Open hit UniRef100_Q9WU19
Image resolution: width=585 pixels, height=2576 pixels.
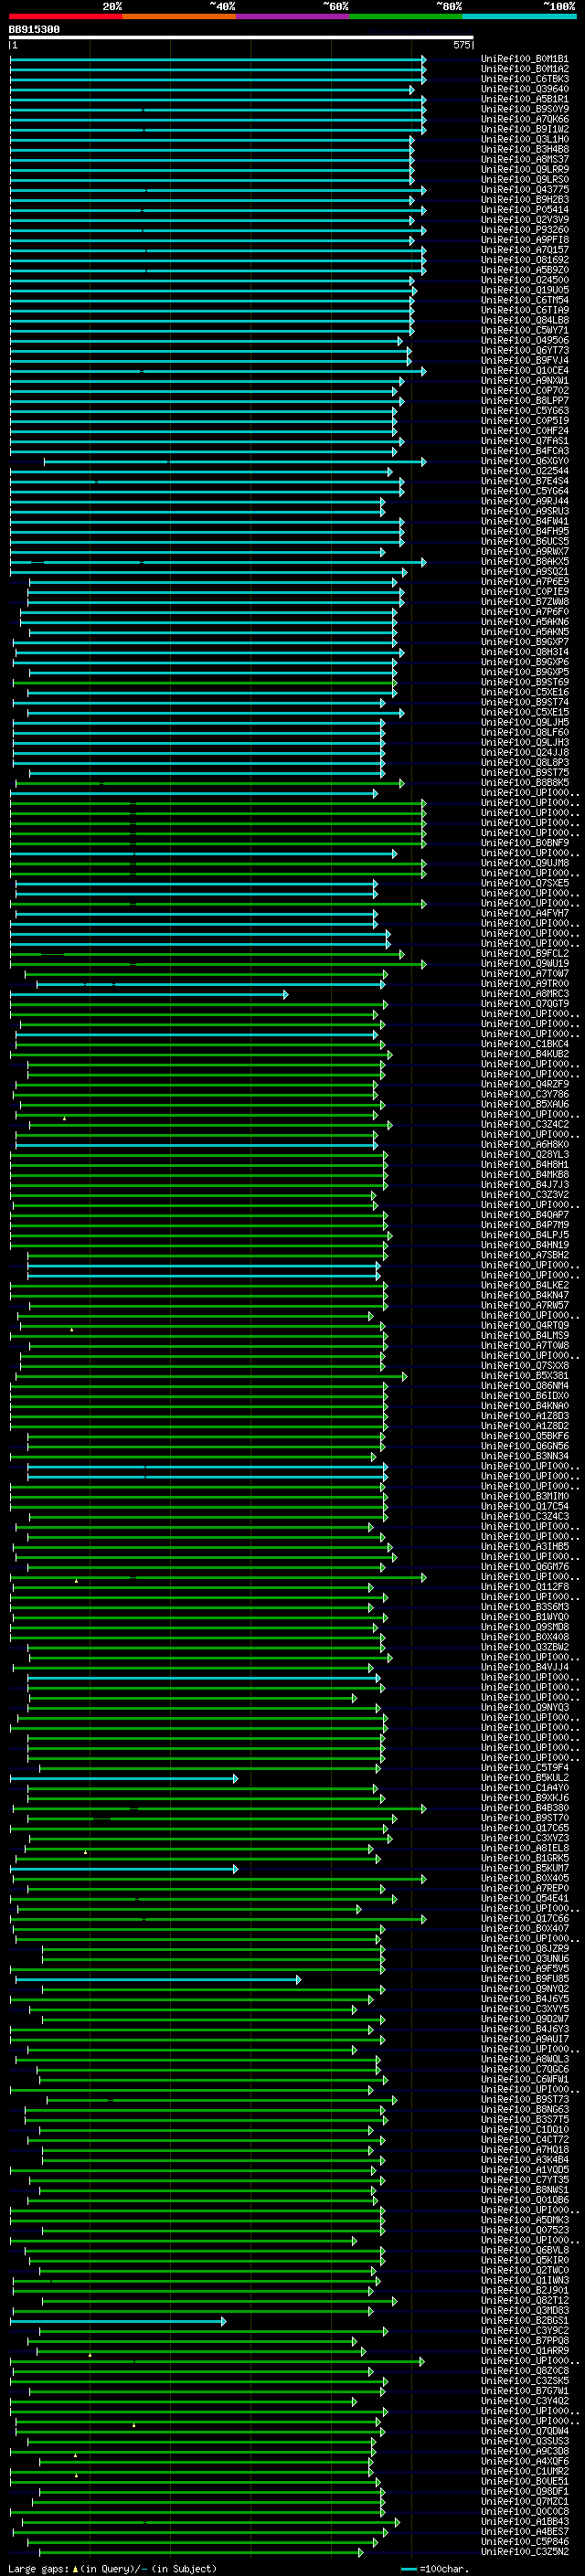coord(525,964)
